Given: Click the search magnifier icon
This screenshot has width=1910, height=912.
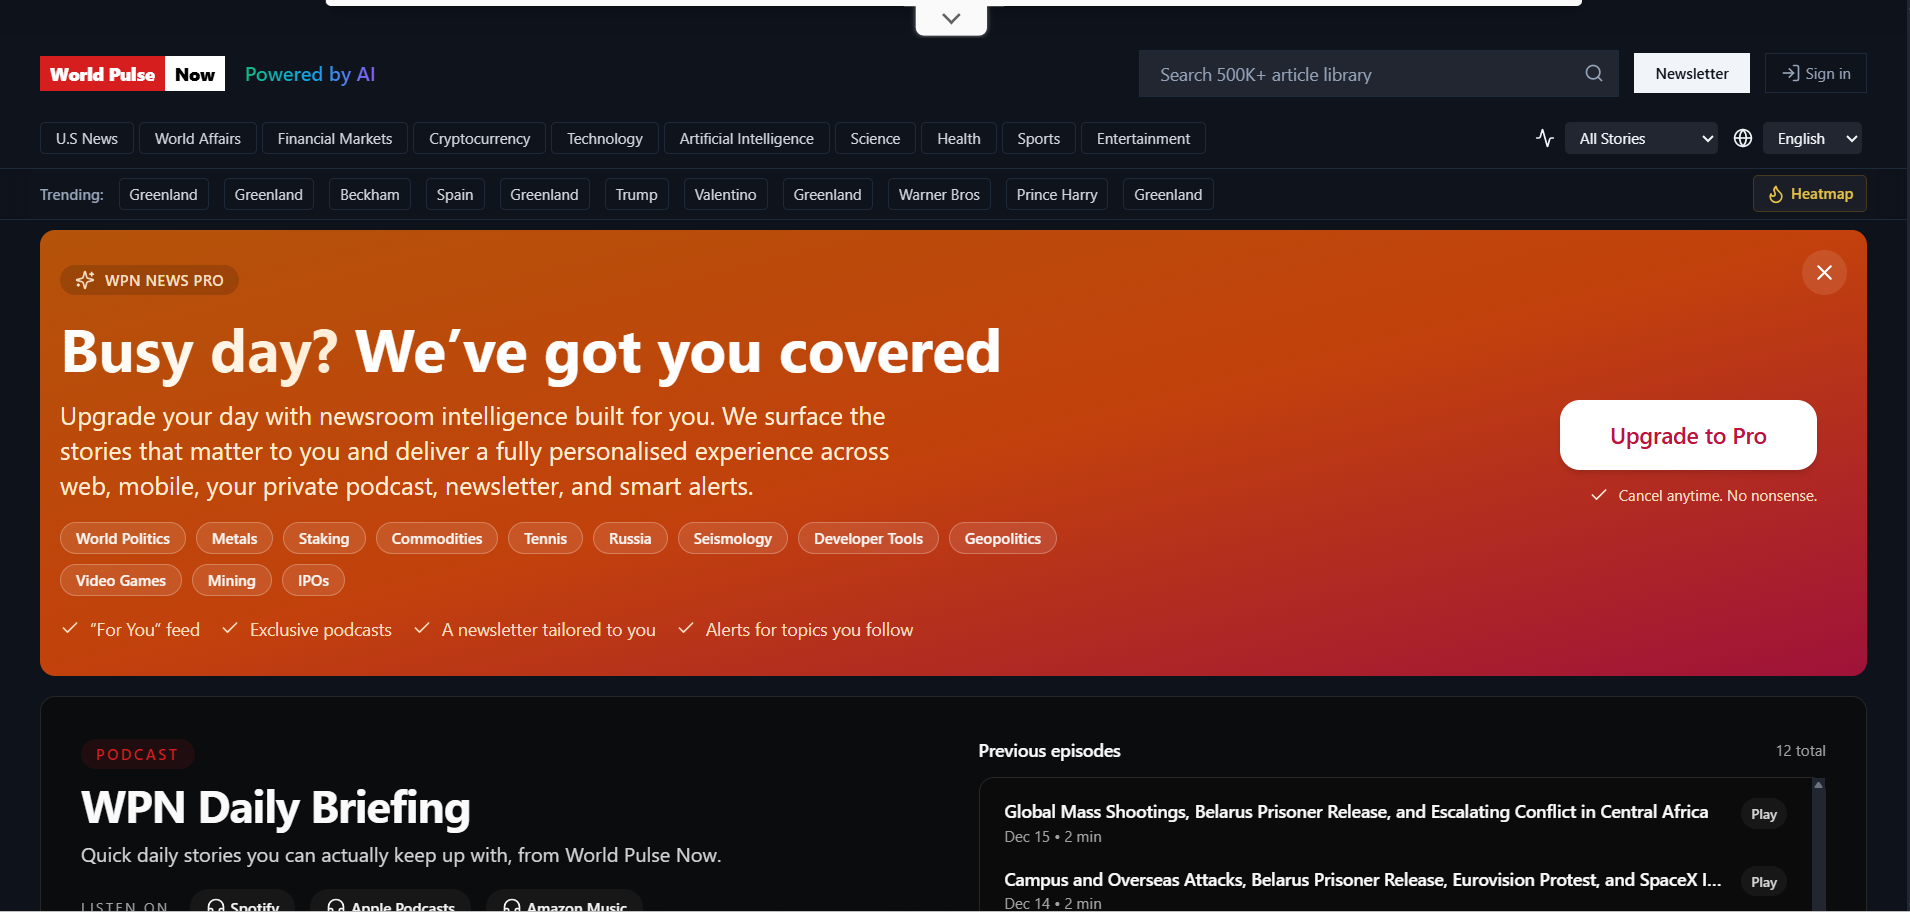Looking at the screenshot, I should 1594,74.
